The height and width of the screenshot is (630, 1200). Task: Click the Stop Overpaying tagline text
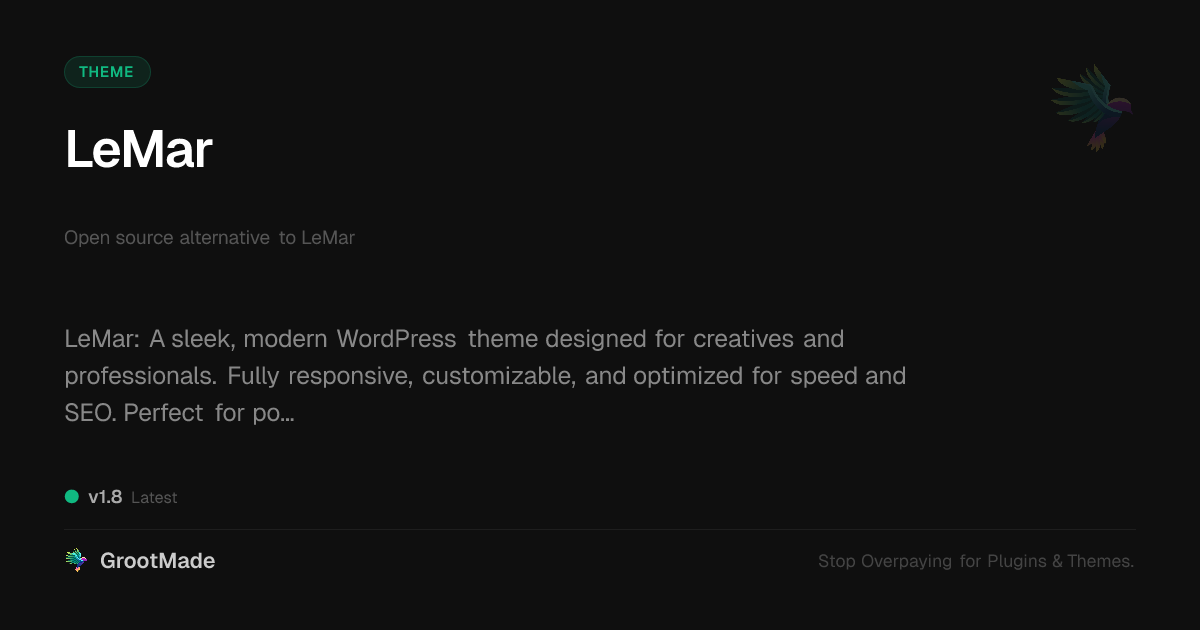pos(976,561)
